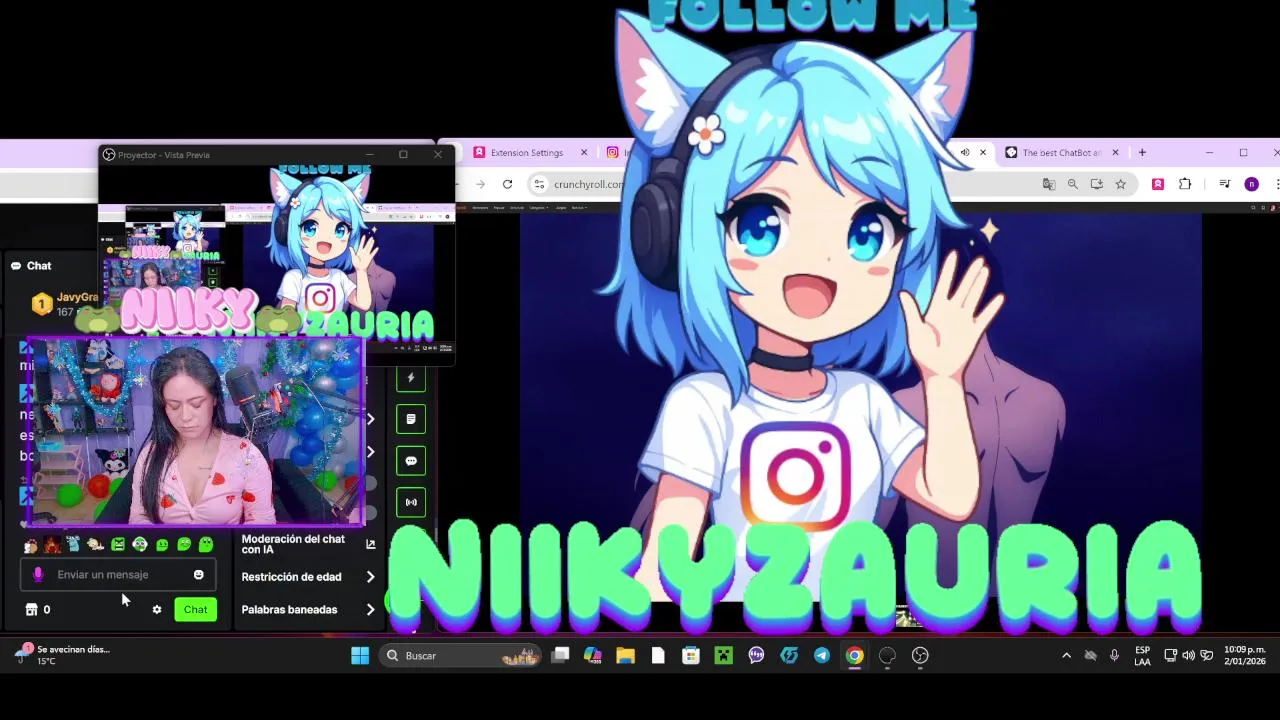Open chat settings gear icon
This screenshot has width=1280, height=720.
point(157,609)
